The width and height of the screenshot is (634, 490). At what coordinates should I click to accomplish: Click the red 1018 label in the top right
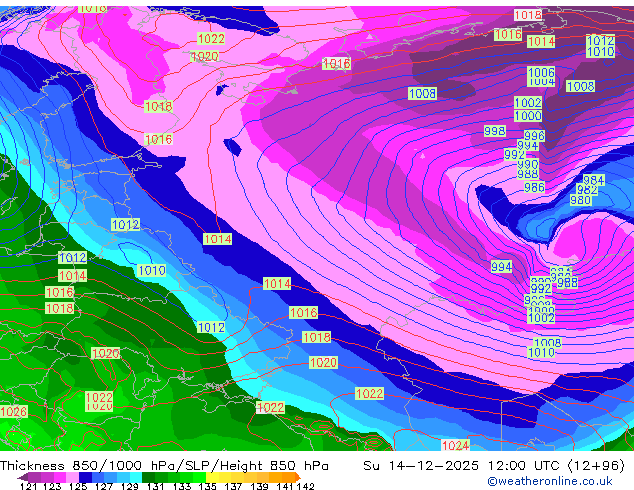[528, 15]
